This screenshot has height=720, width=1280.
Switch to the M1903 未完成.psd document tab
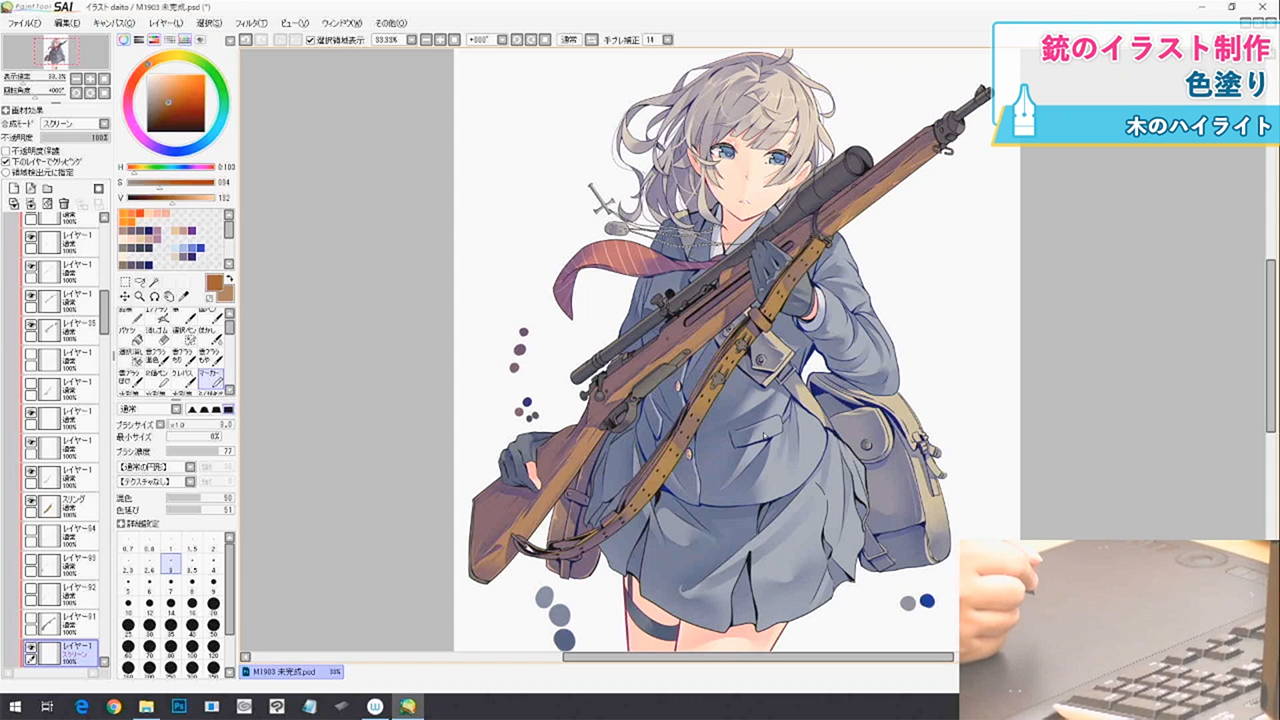[x=291, y=672]
